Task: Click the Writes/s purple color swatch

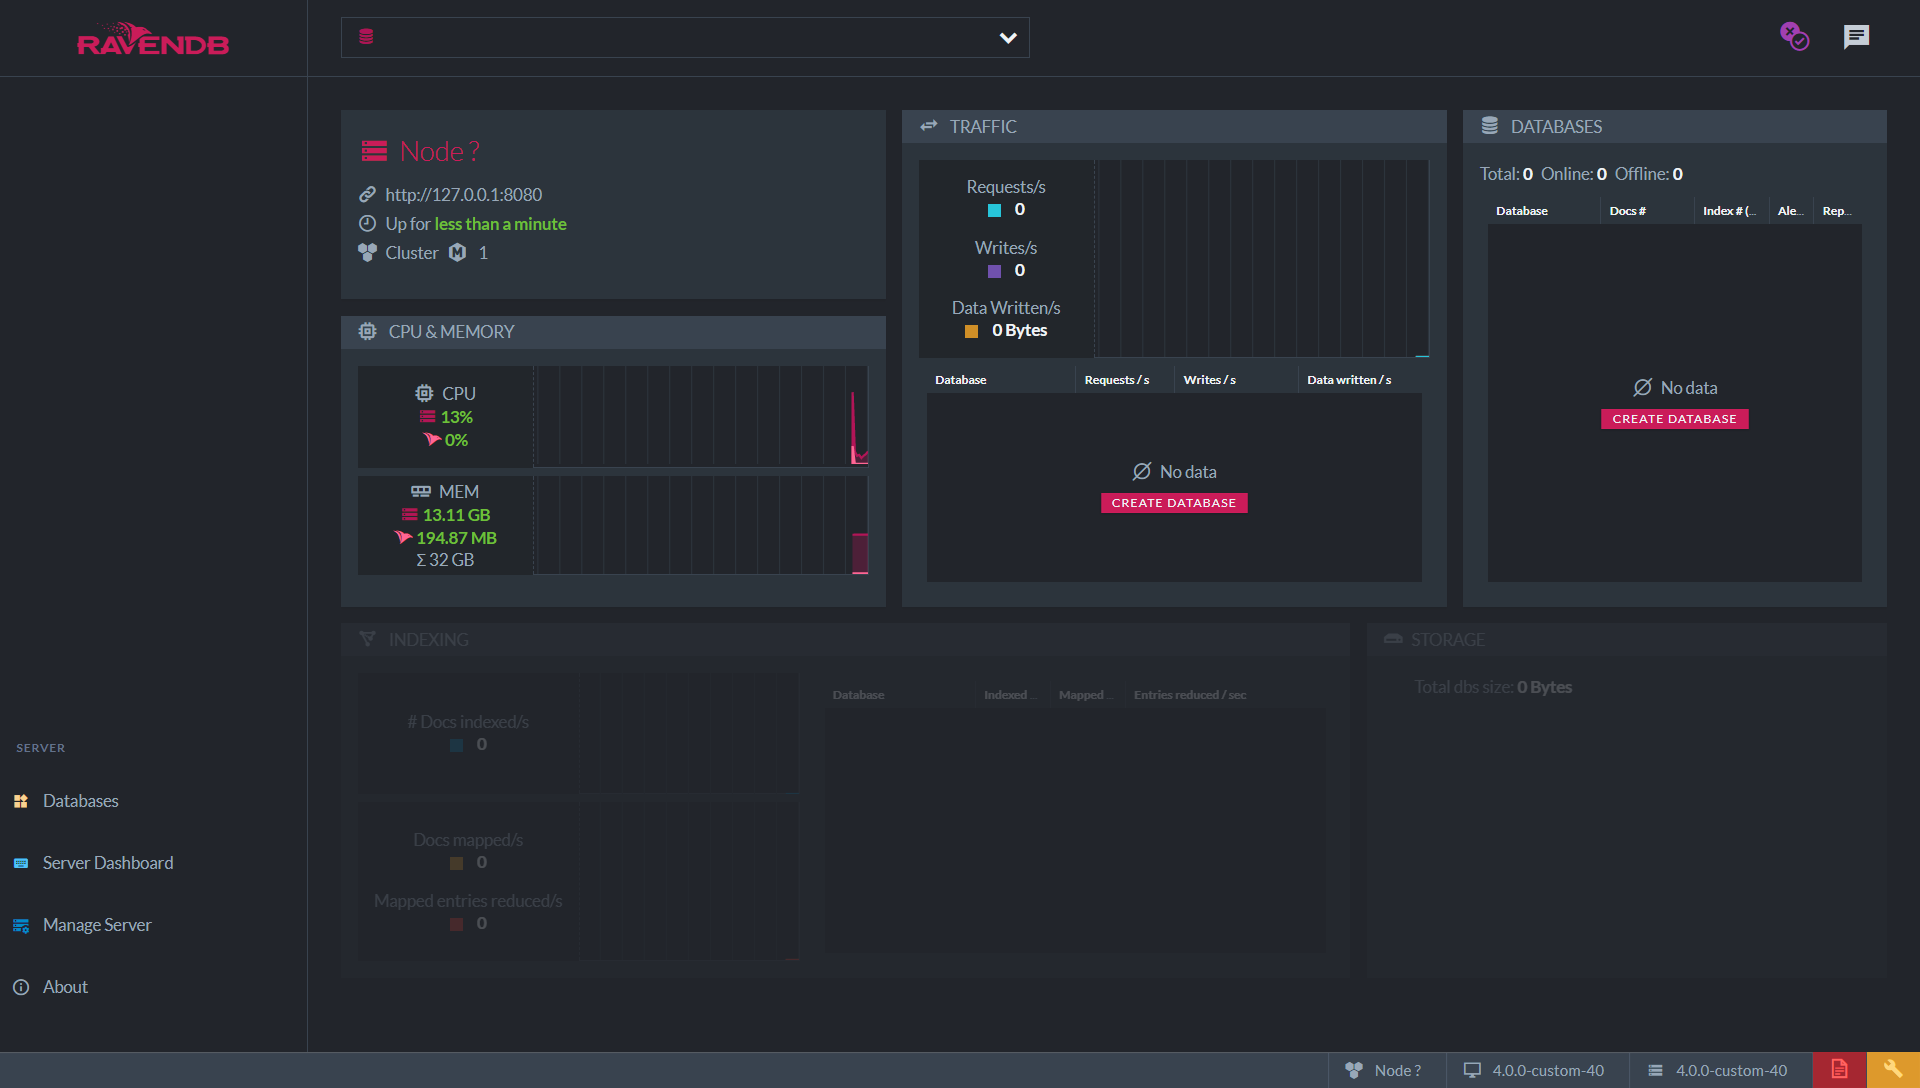Action: point(994,271)
